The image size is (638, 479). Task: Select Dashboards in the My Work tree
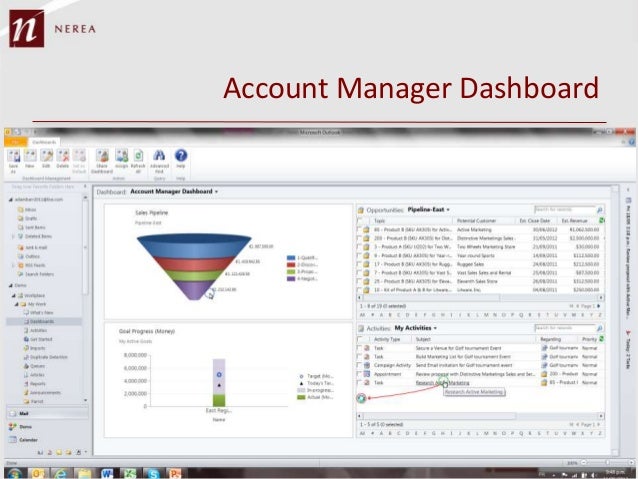42,322
